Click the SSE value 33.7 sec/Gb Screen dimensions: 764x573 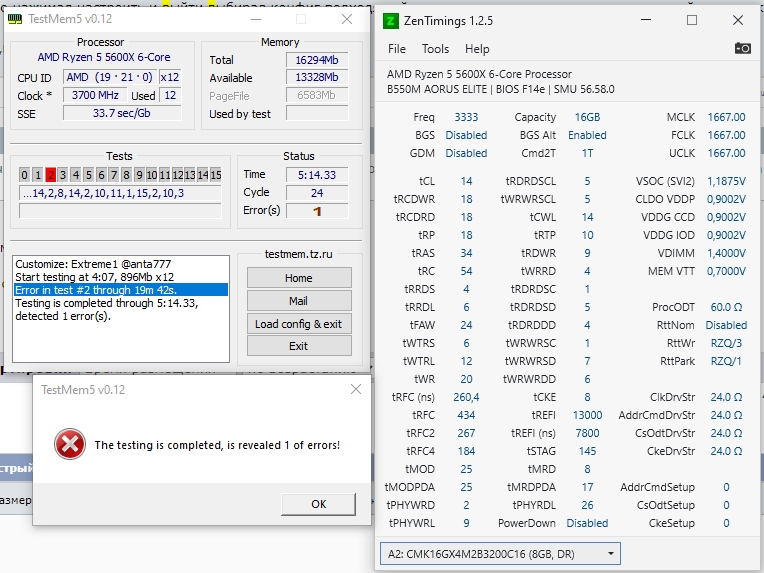122,113
